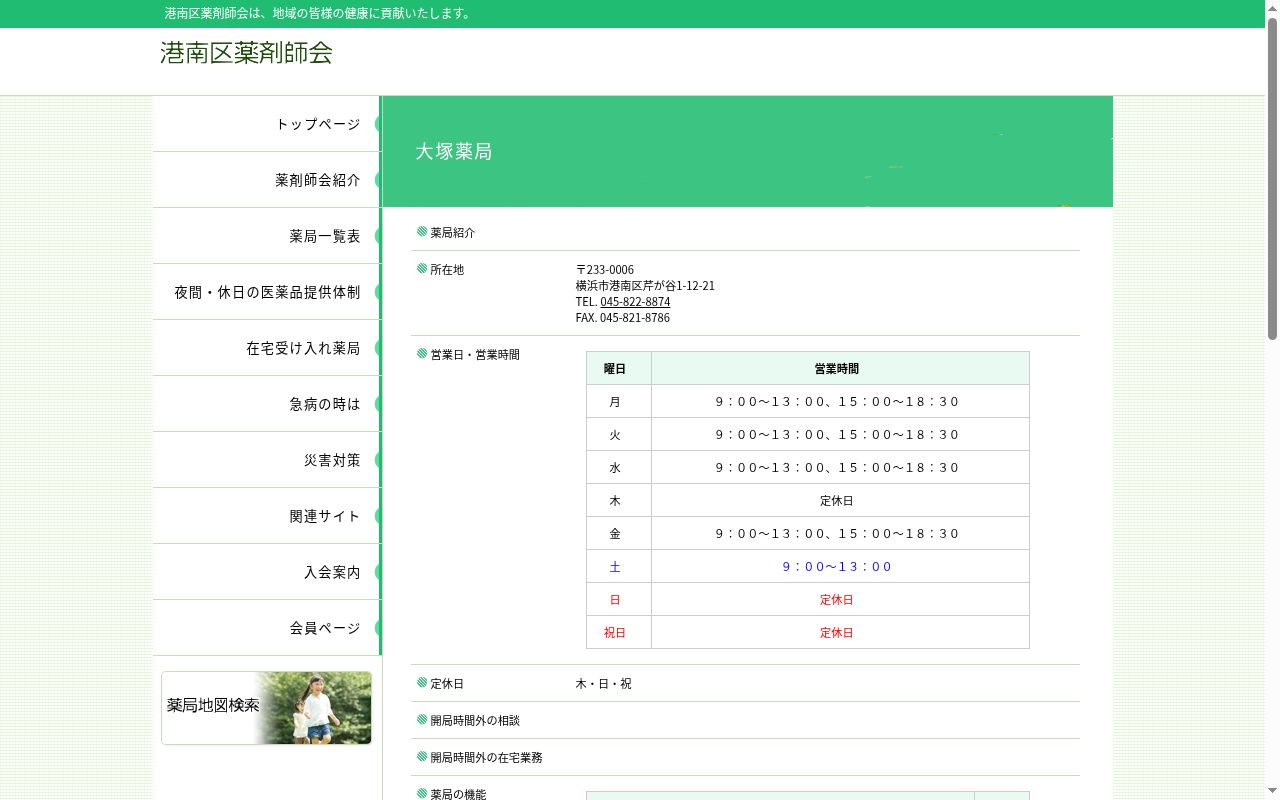Select 在宅受け入れ薬局 in sidebar
Viewport: 1280px width, 800px height.
click(267, 348)
